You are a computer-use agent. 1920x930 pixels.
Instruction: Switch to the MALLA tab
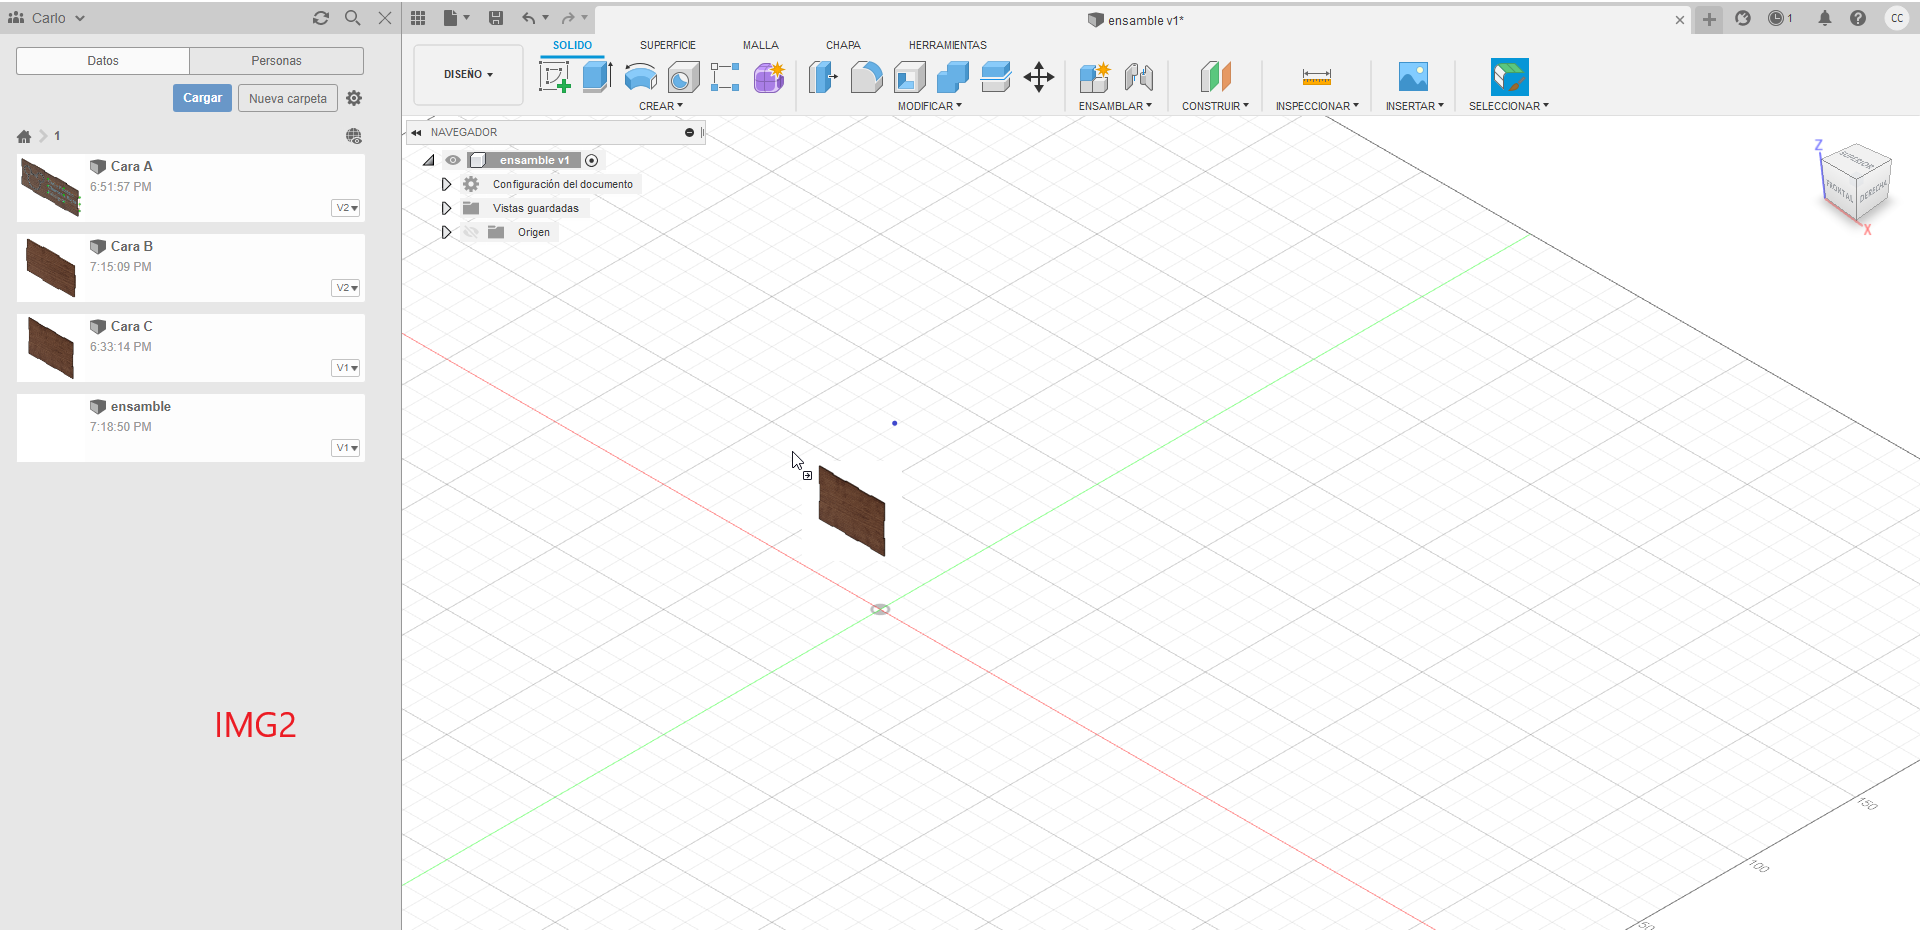[760, 45]
